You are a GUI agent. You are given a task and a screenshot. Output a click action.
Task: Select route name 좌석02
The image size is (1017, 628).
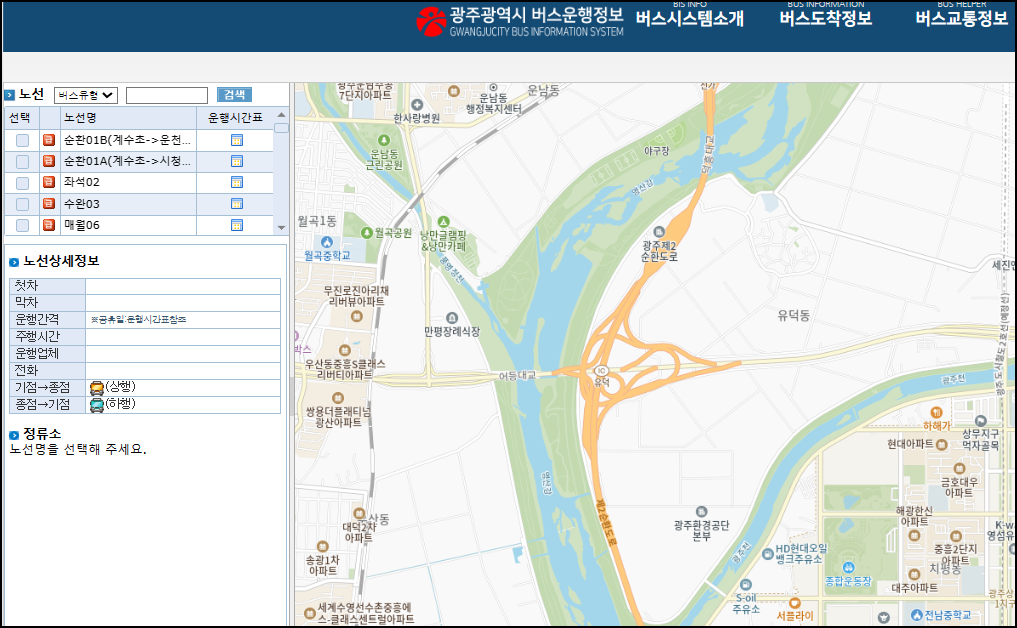(82, 182)
